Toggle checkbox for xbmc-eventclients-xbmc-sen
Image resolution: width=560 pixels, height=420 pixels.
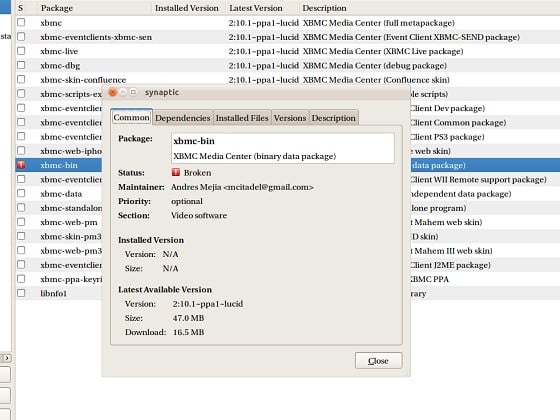(21, 36)
